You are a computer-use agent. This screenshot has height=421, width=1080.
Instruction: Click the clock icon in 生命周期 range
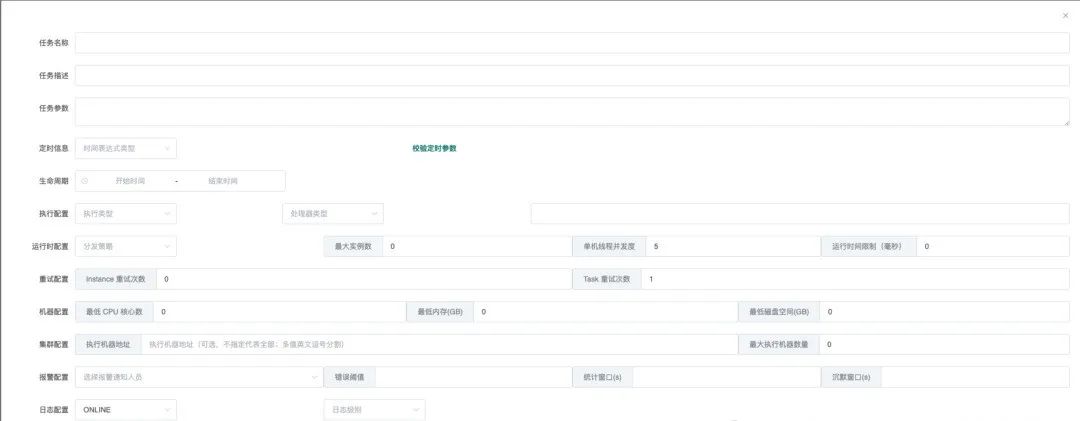85,181
